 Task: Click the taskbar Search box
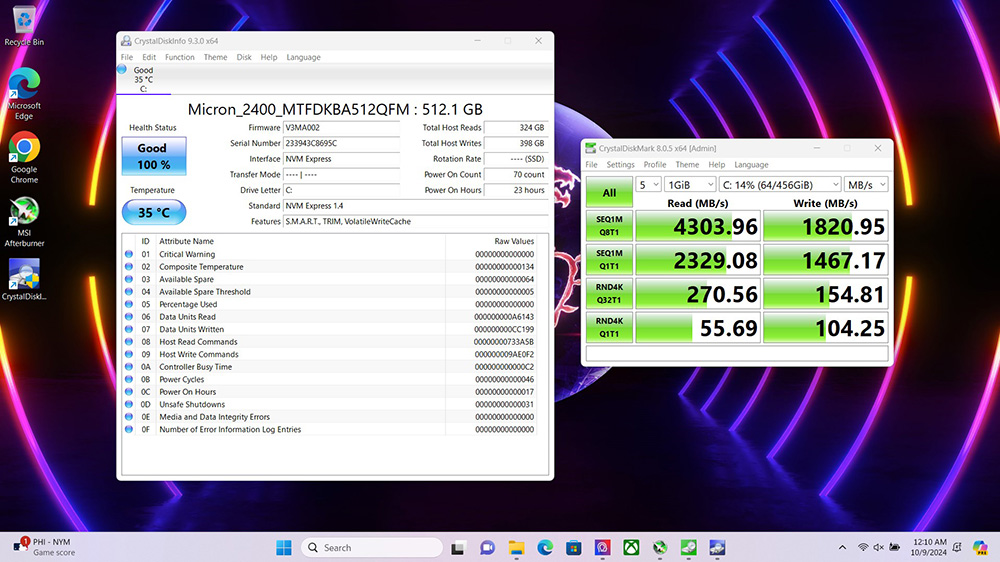(372, 547)
